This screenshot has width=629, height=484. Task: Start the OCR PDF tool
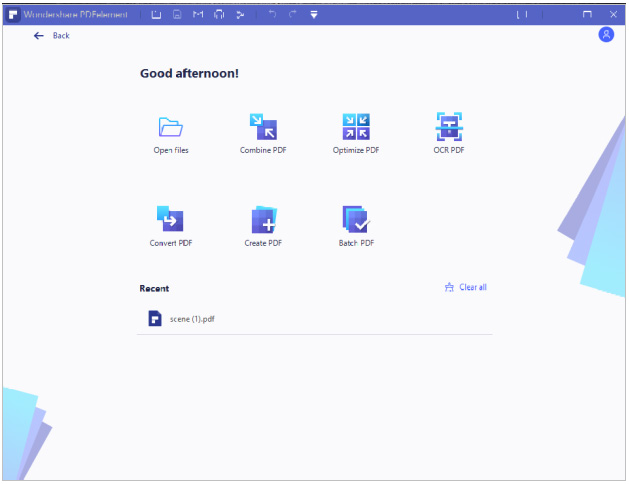(x=449, y=134)
